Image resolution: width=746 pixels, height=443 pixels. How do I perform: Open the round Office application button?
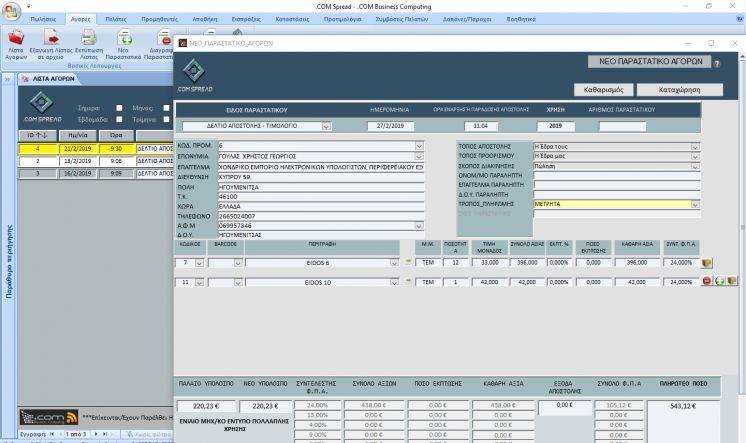(x=11, y=10)
